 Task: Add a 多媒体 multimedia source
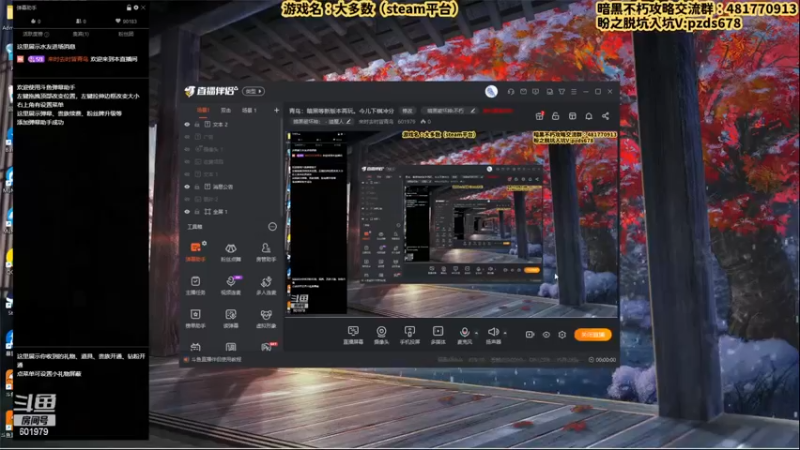pyautogui.click(x=438, y=335)
